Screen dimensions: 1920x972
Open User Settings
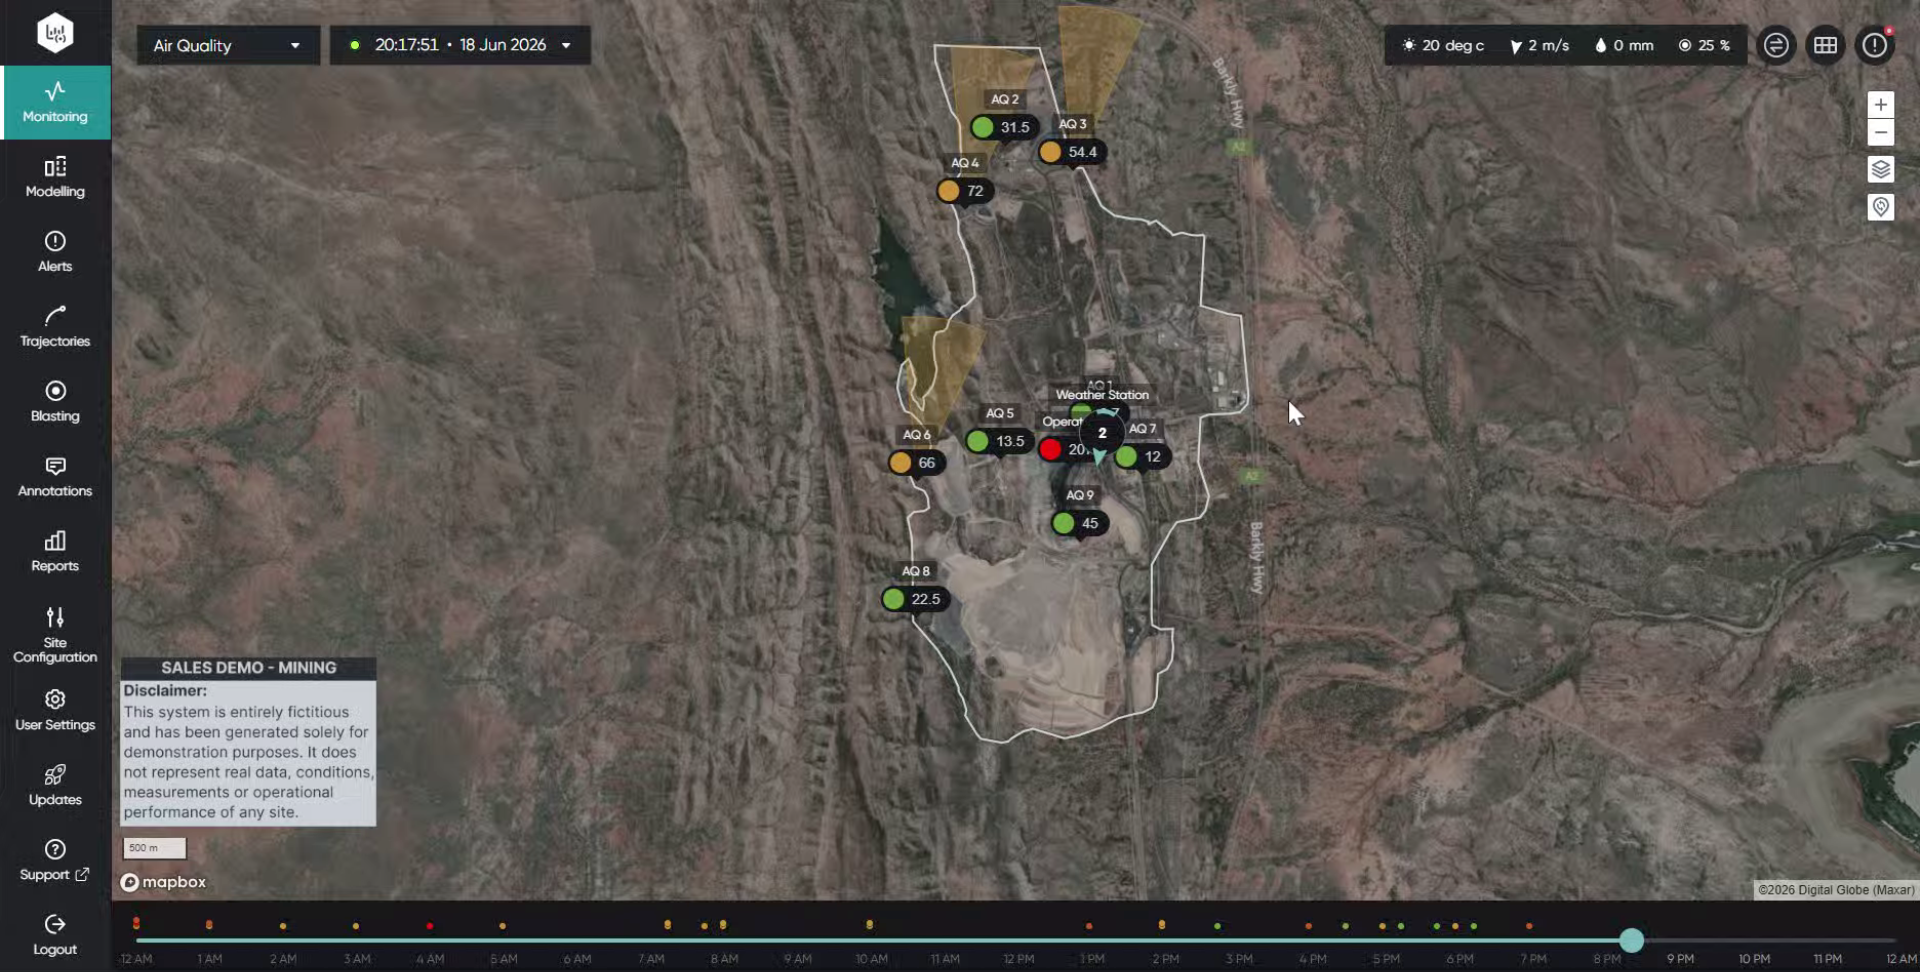pyautogui.click(x=55, y=710)
